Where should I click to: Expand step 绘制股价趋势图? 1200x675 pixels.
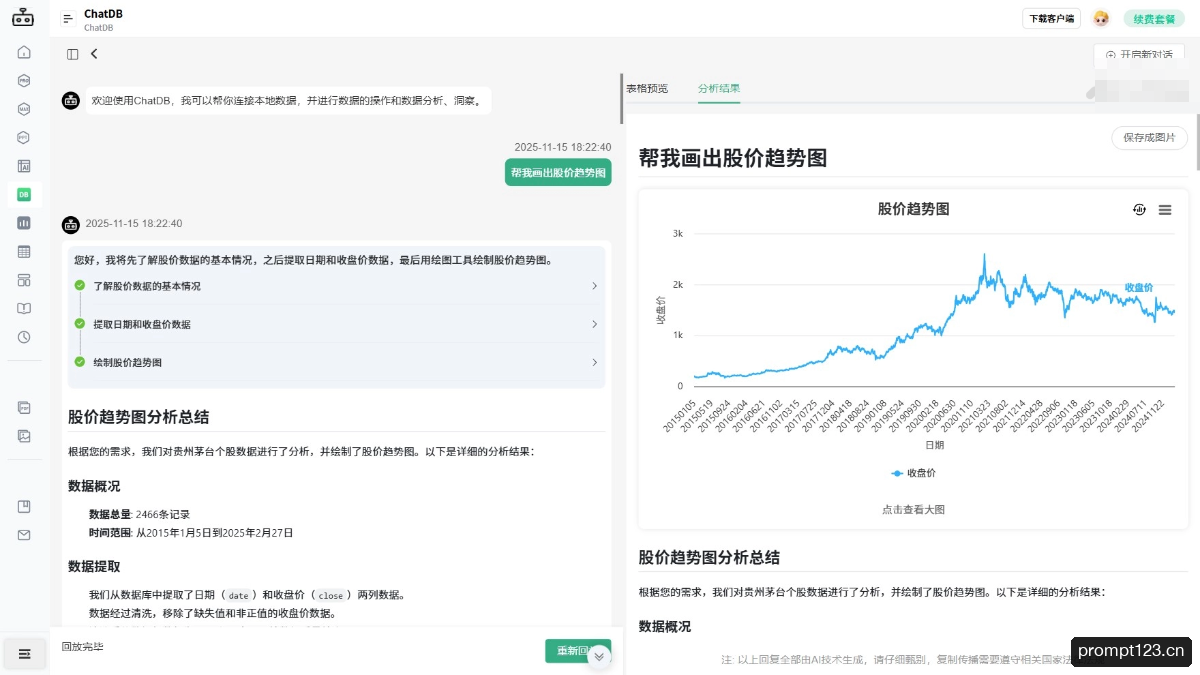tap(337, 362)
